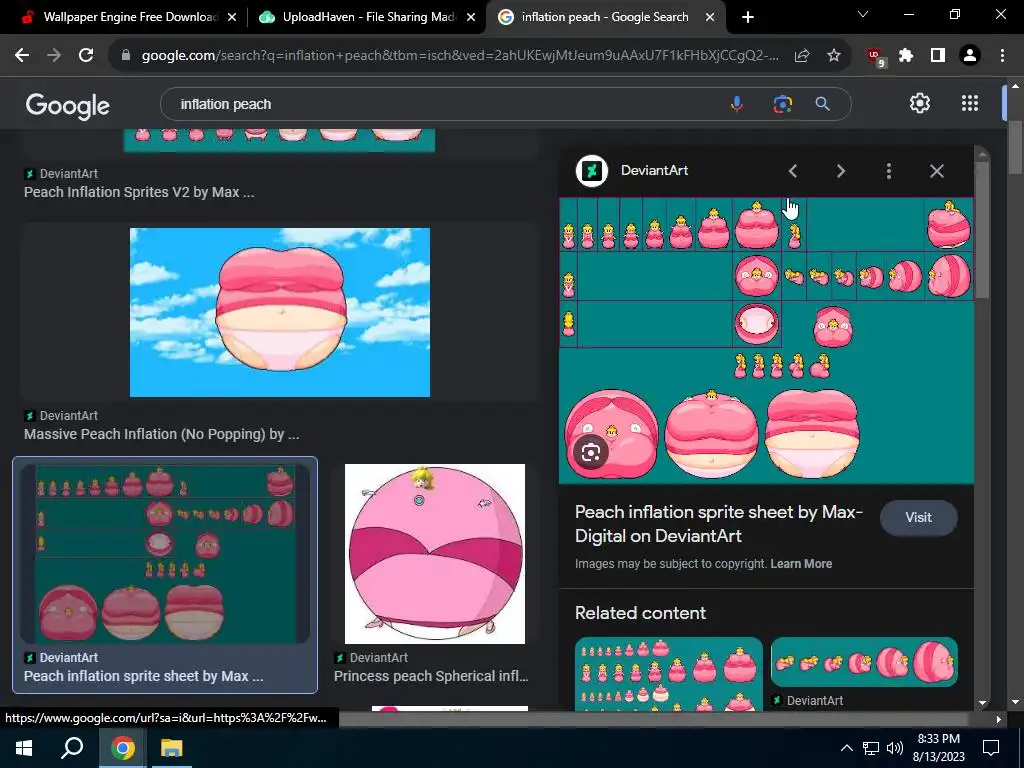The width and height of the screenshot is (1024, 768).
Task: Select Princess peach Spherical thumbnail
Action: [x=434, y=554]
